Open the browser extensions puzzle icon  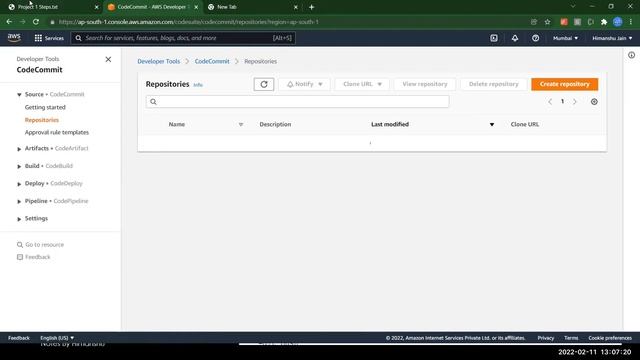[604, 22]
